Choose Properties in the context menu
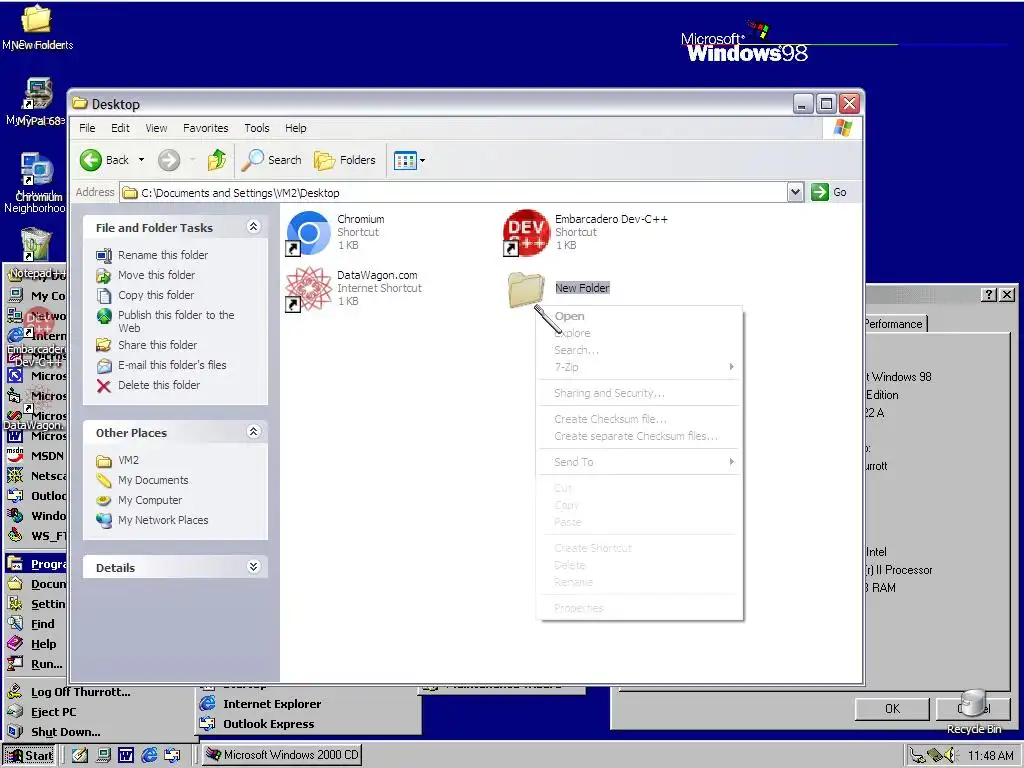 (639, 608)
